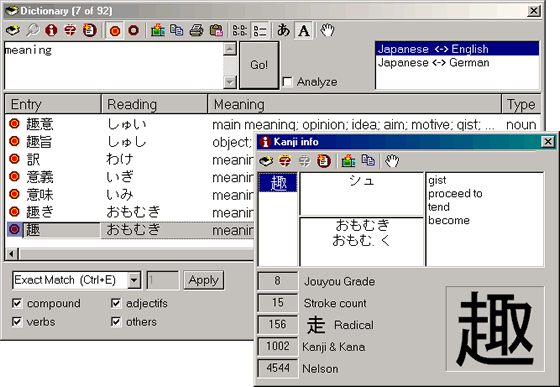Uncheck the others checkbox
Screen dimensions: 560x387
116,322
